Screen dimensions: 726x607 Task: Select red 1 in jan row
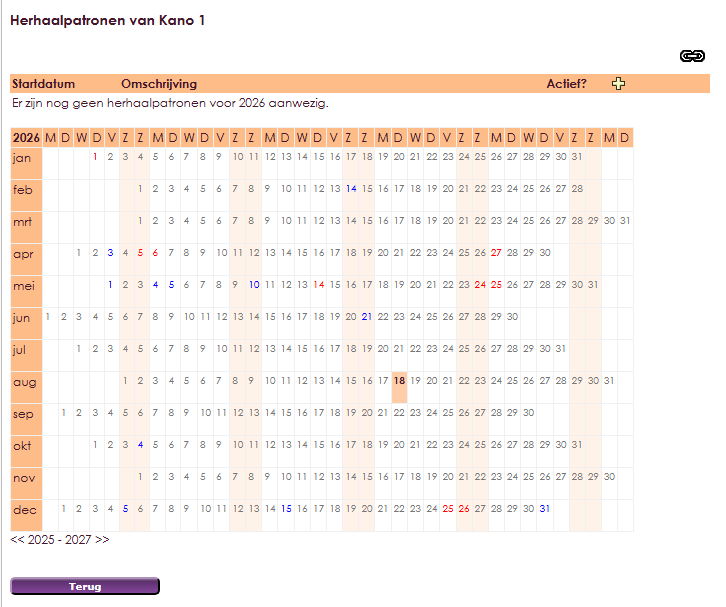click(x=95, y=157)
